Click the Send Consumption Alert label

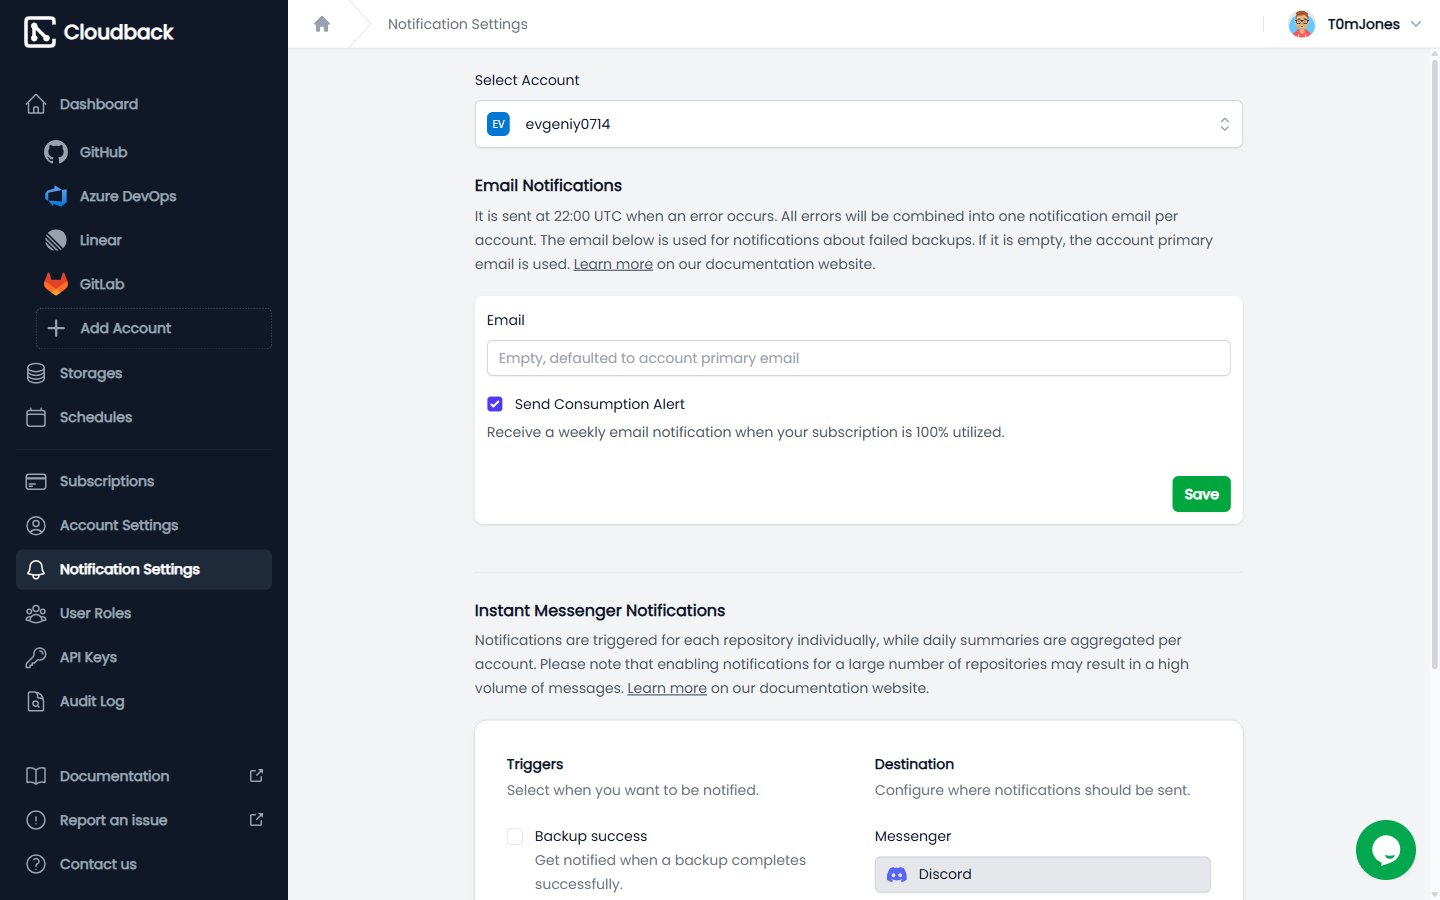pyautogui.click(x=600, y=404)
